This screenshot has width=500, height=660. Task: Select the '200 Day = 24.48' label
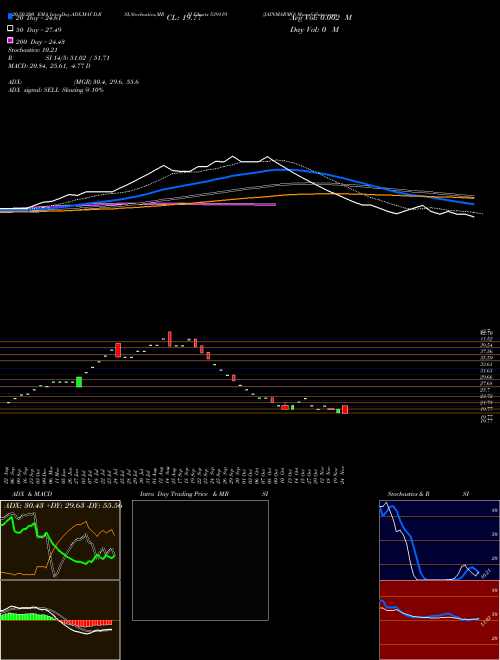coord(40,42)
